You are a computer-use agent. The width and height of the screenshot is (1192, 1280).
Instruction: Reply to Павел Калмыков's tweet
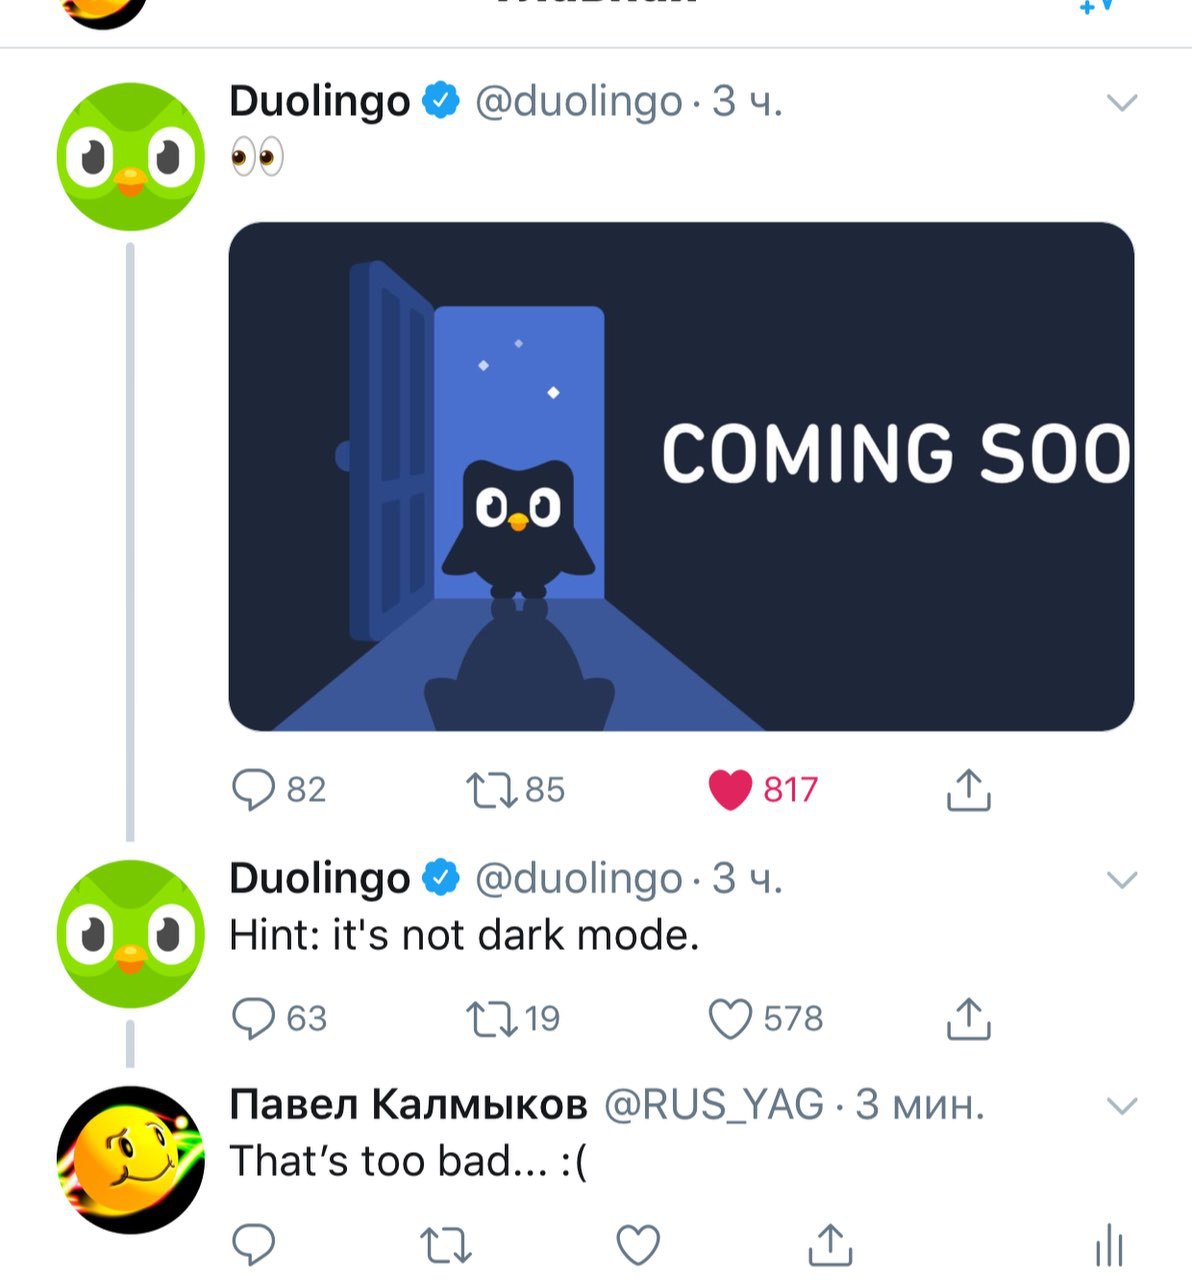[253, 1245]
